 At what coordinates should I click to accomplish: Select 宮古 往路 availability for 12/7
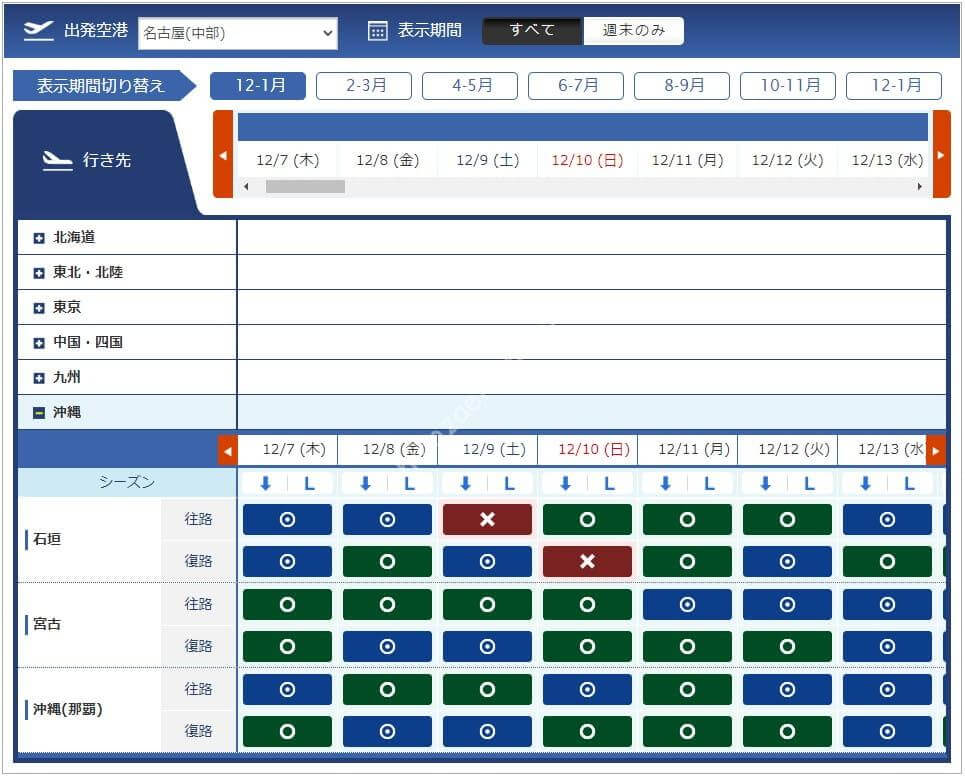click(287, 605)
